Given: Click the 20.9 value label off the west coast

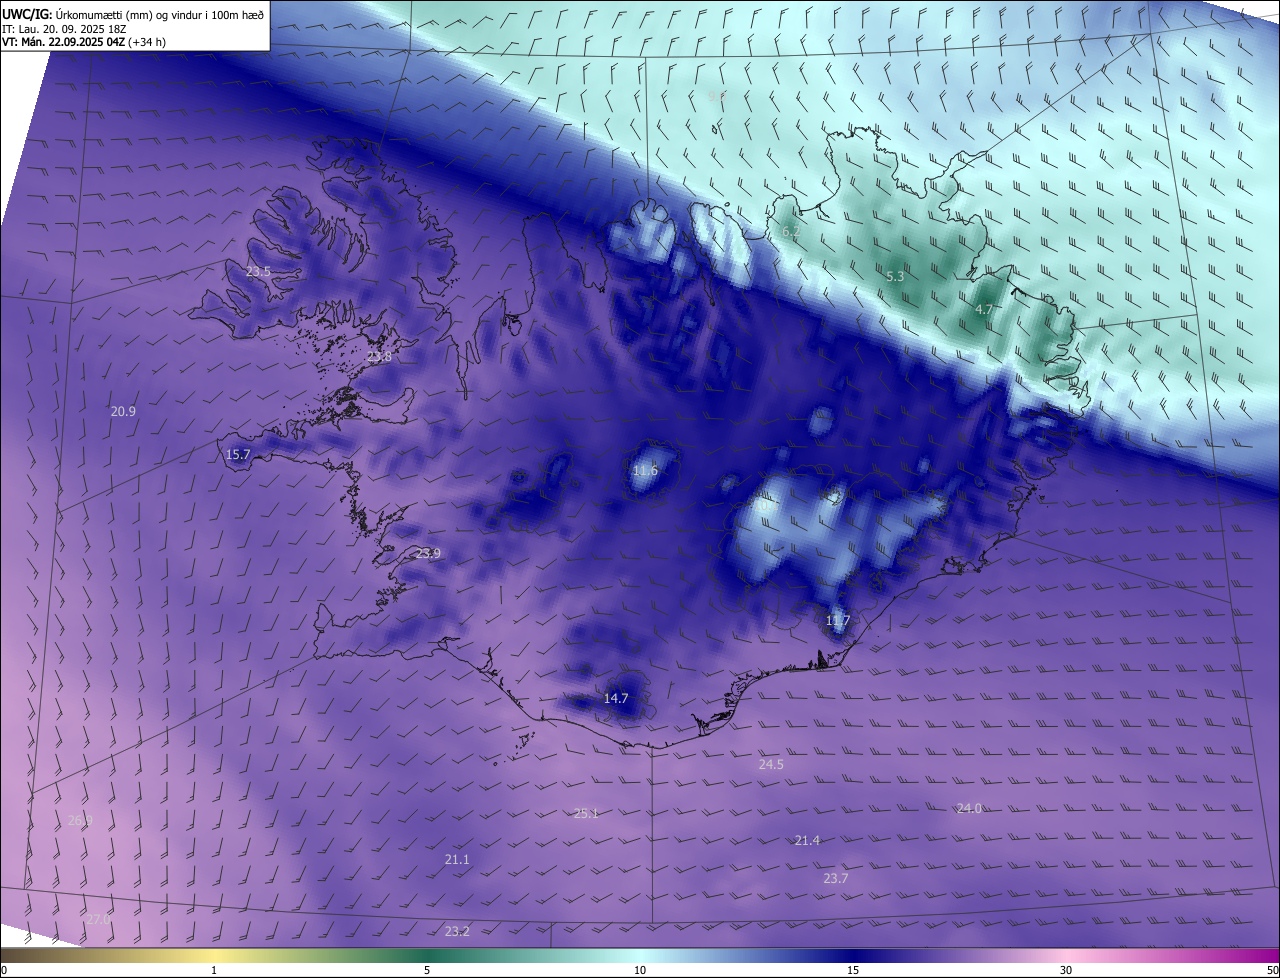Looking at the screenshot, I should coord(123,411).
